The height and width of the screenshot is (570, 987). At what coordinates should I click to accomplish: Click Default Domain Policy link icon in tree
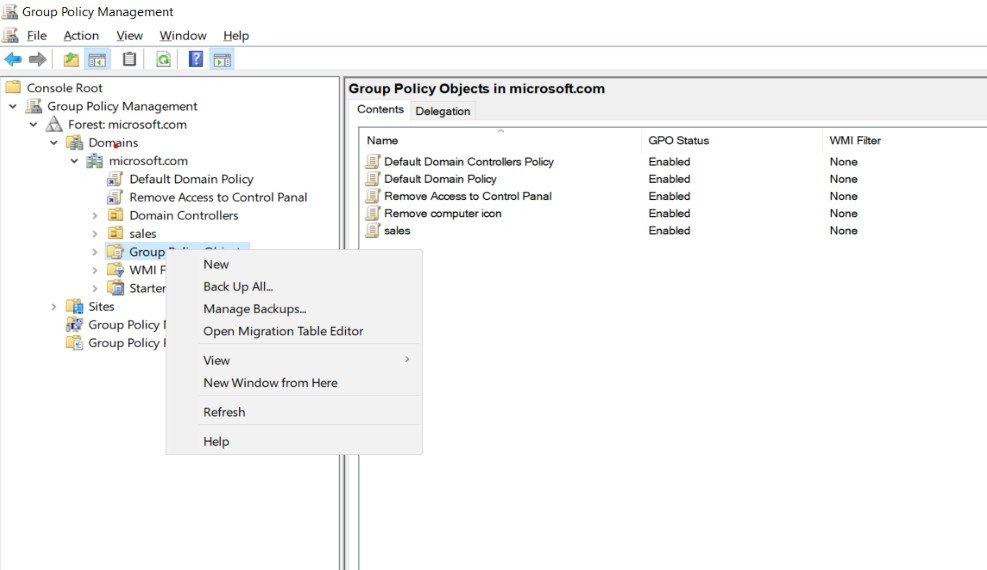pos(115,179)
